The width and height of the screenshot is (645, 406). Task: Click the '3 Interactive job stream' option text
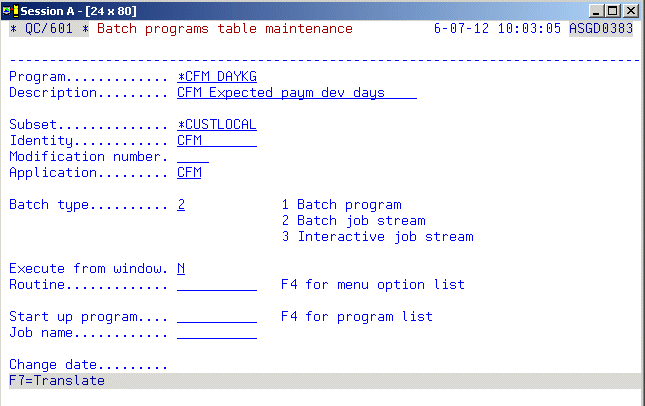click(377, 237)
